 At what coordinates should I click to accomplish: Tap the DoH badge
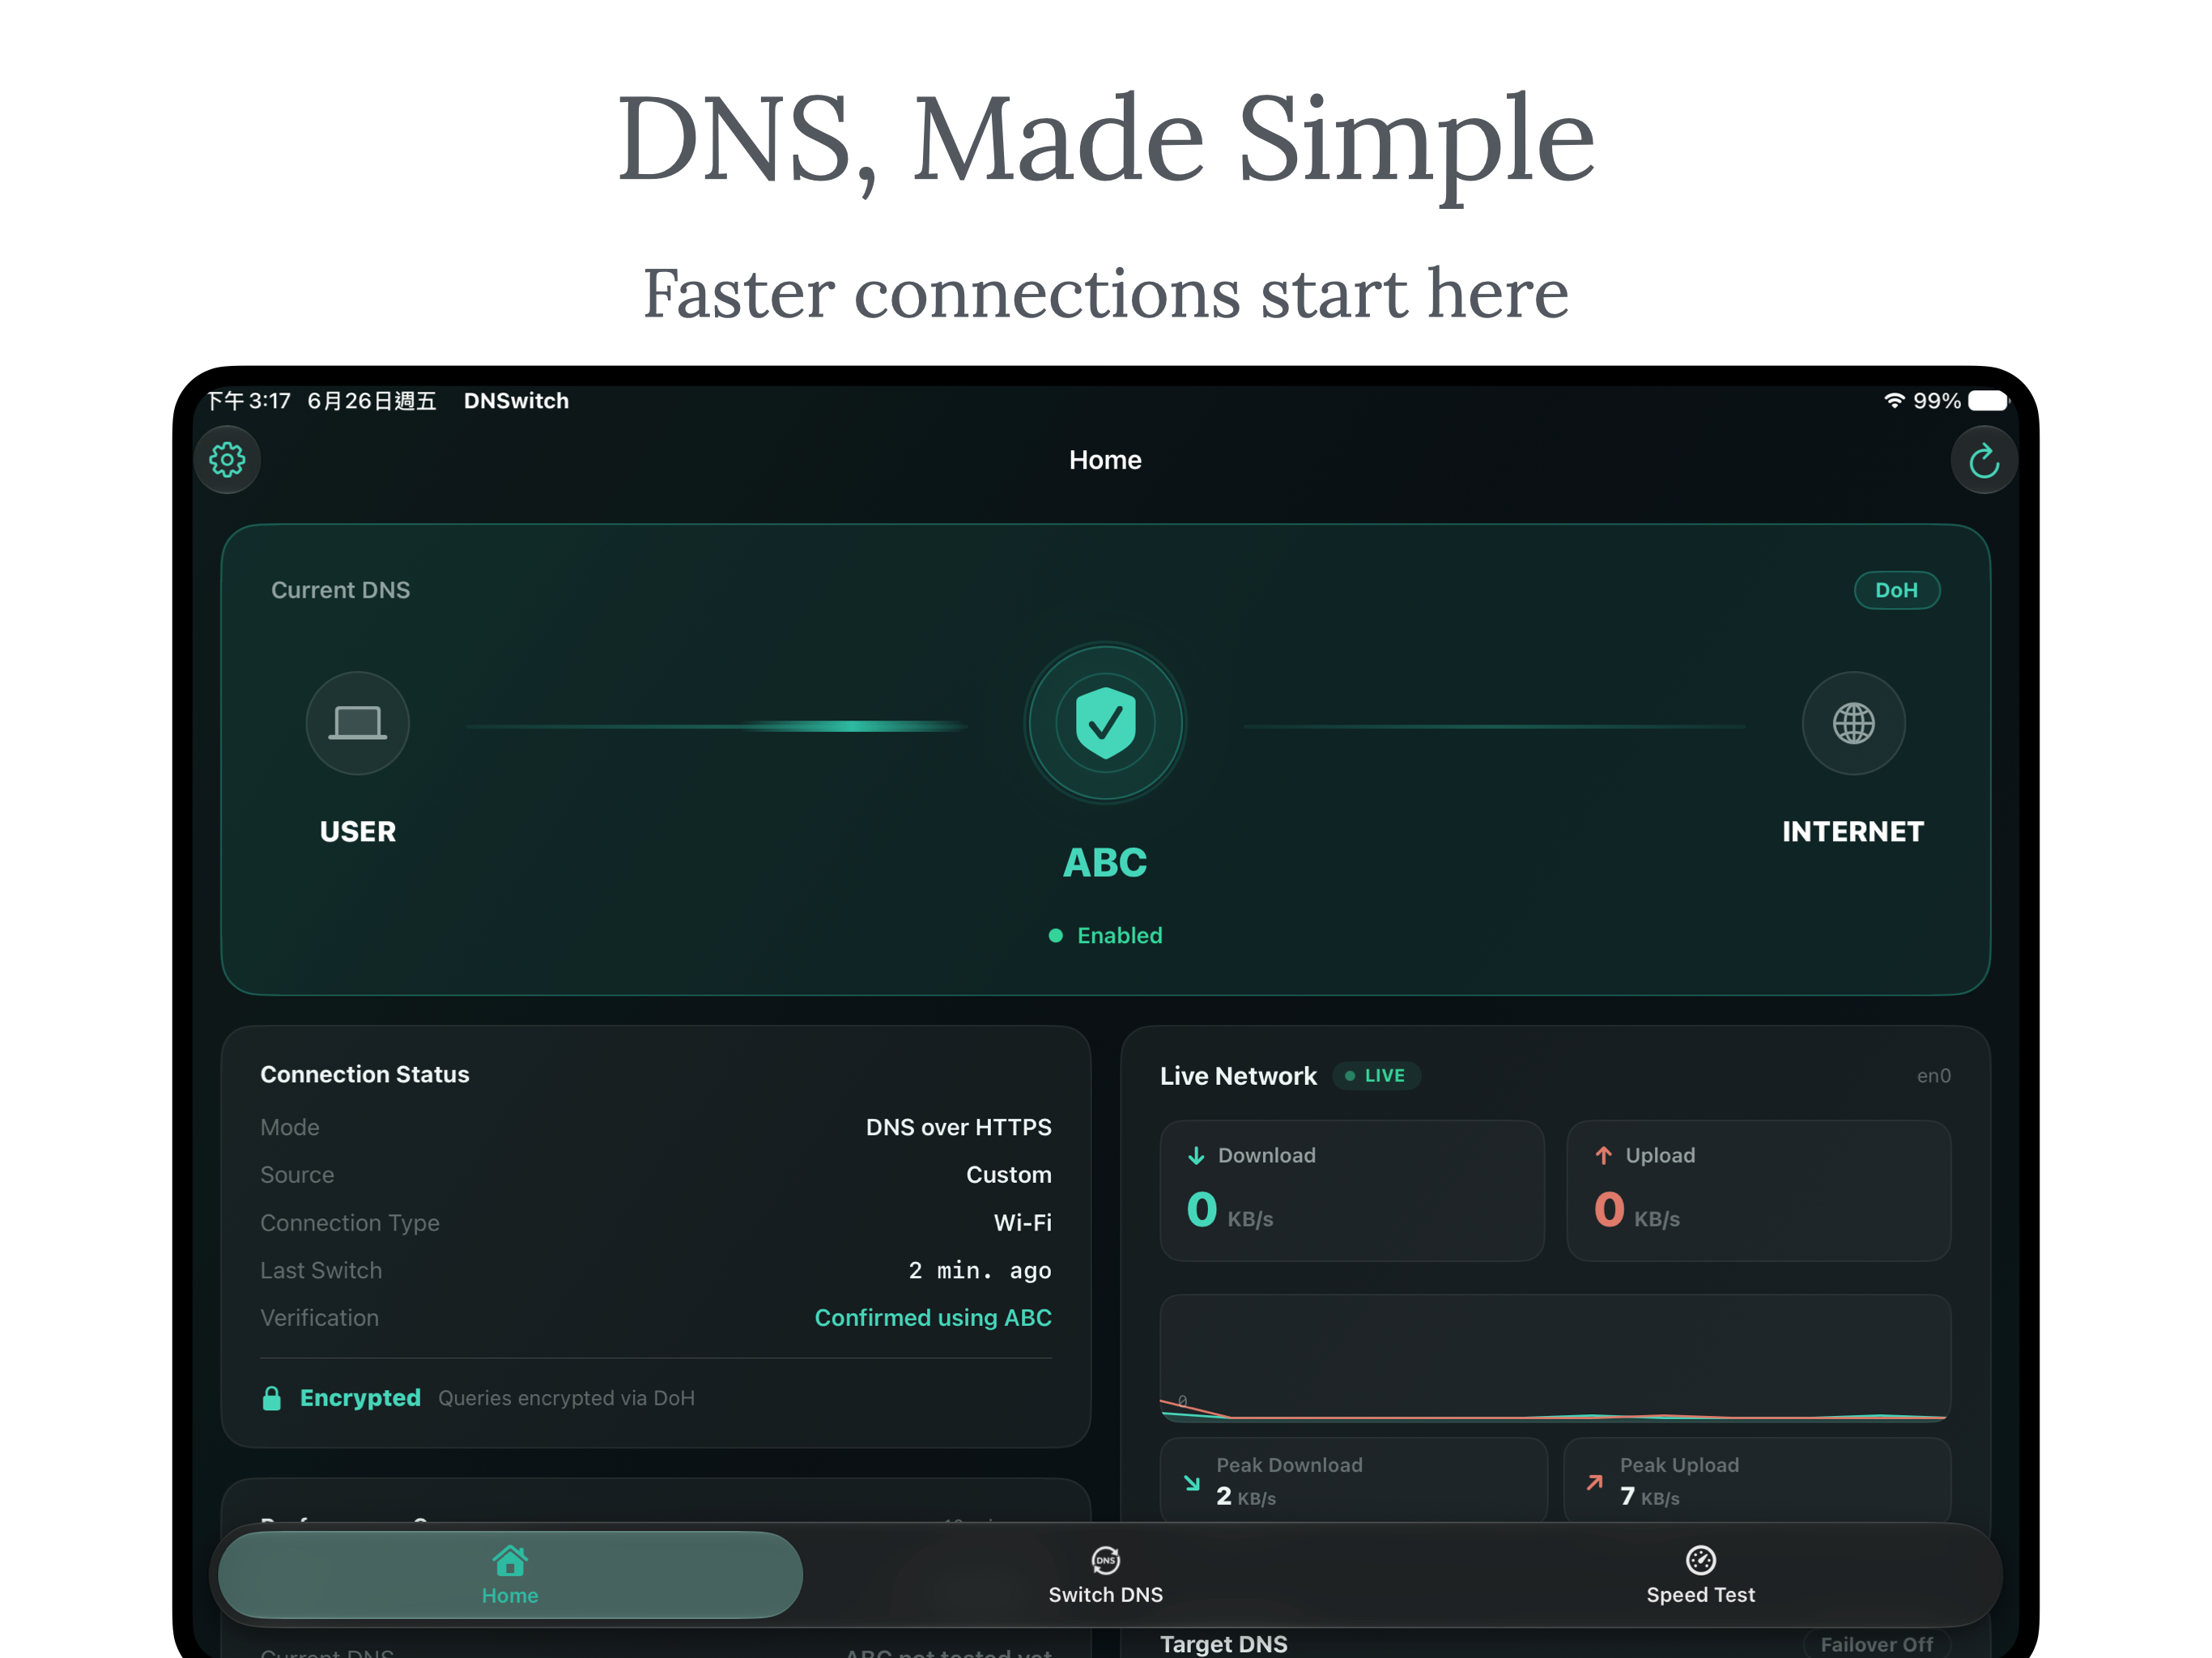1896,590
